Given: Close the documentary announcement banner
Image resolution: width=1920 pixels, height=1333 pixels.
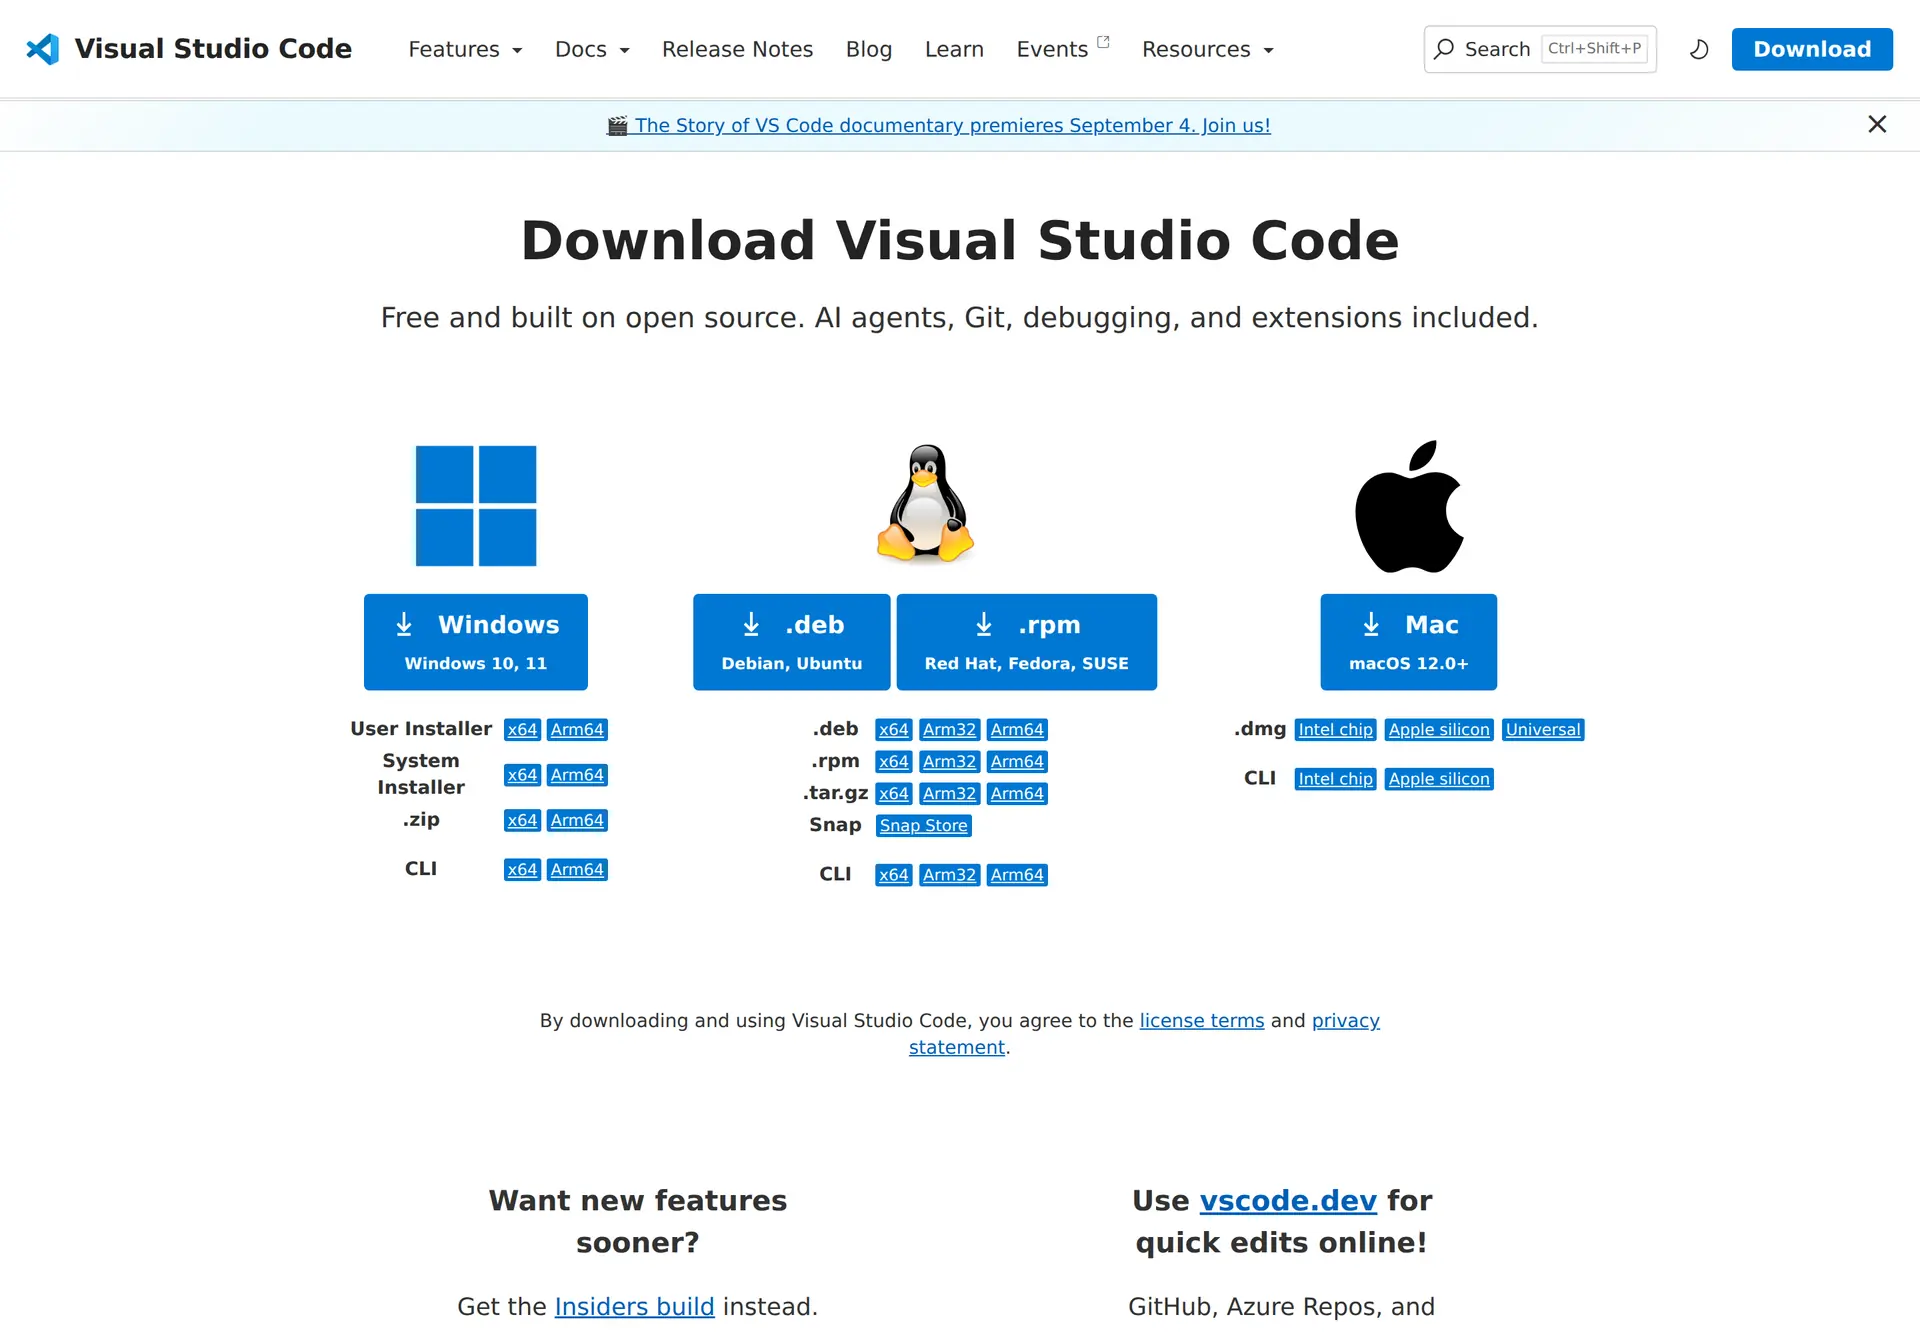Looking at the screenshot, I should pos(1877,124).
